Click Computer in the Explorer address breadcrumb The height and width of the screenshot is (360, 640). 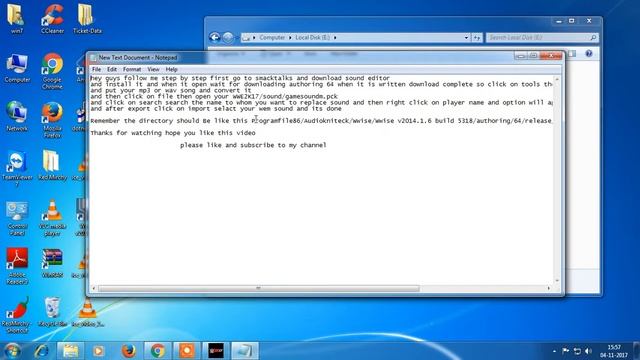tap(272, 38)
